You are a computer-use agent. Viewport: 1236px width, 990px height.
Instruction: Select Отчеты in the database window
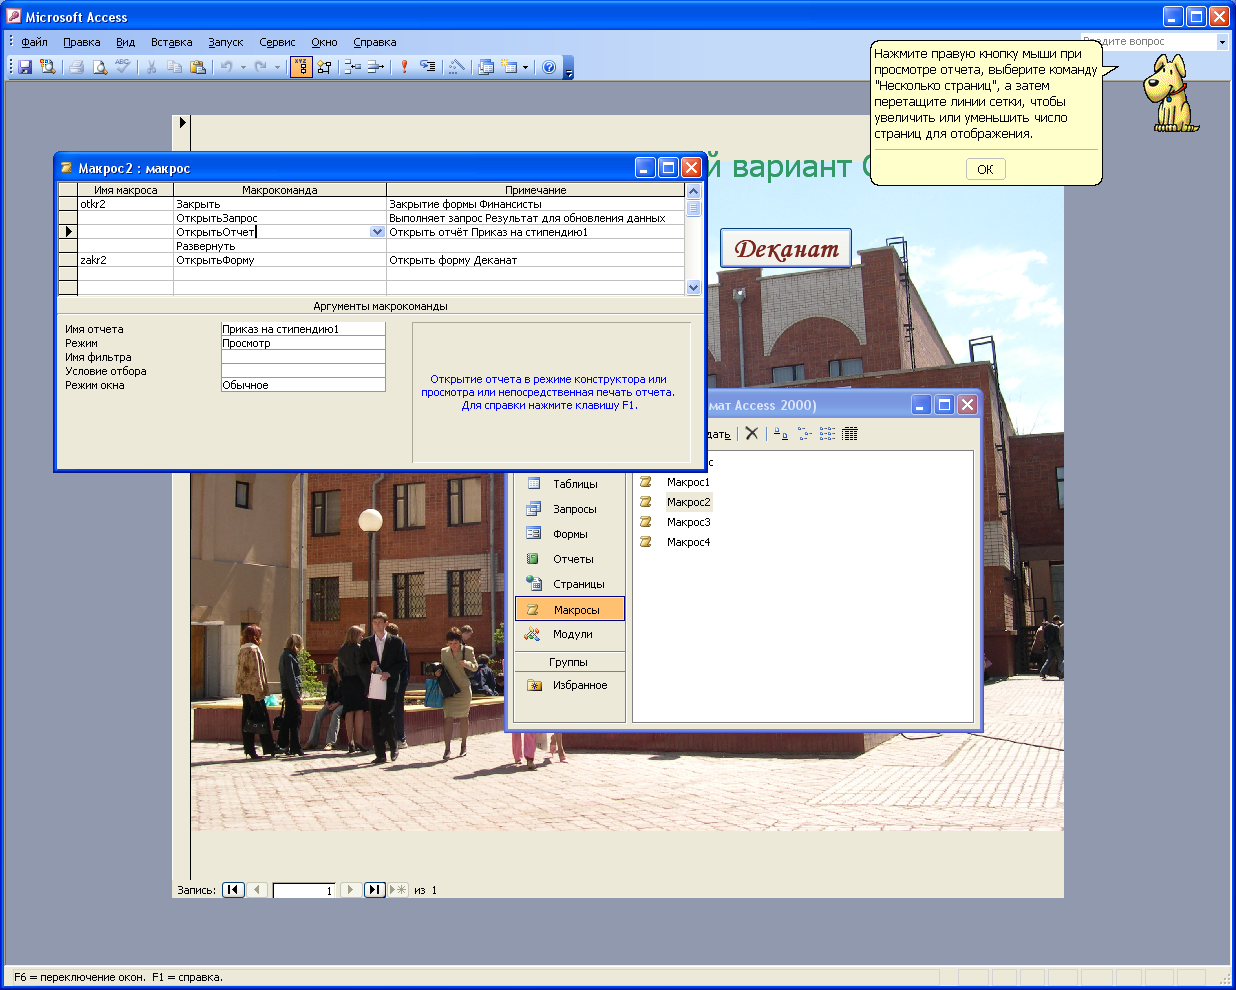[x=570, y=559]
